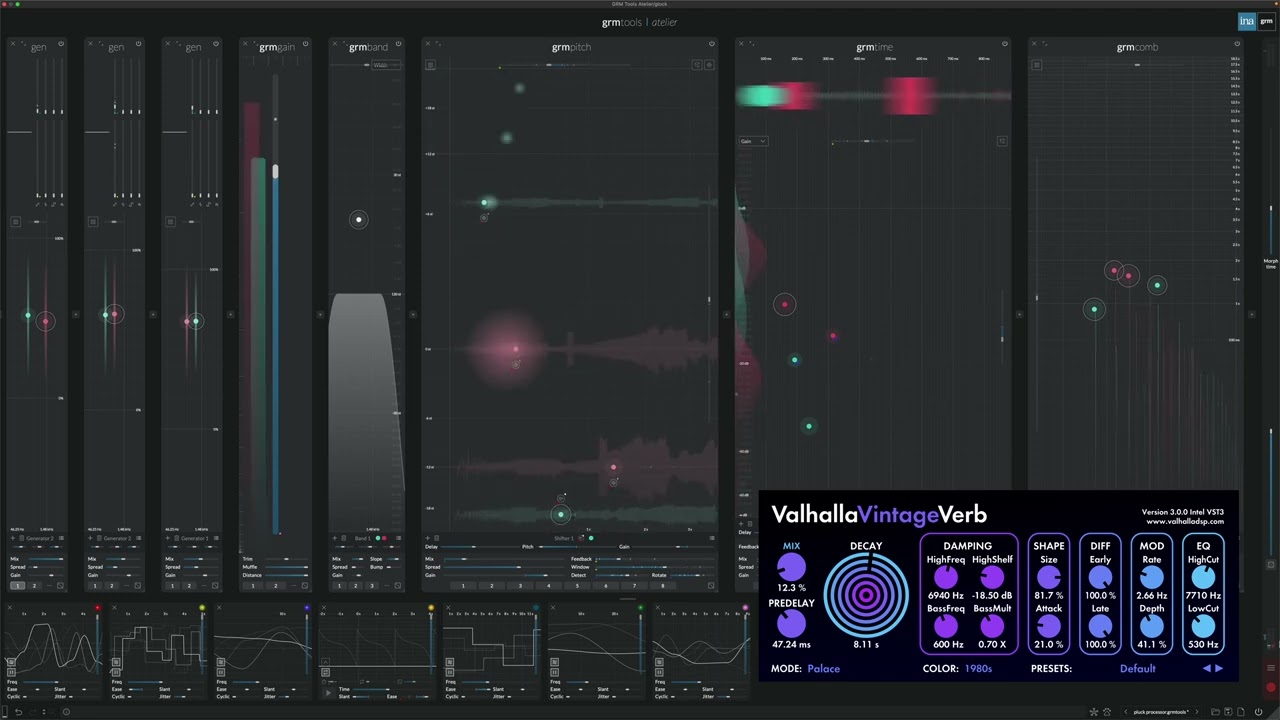
Task: Click the orange color dot of envelope module
Action: [x=431, y=607]
